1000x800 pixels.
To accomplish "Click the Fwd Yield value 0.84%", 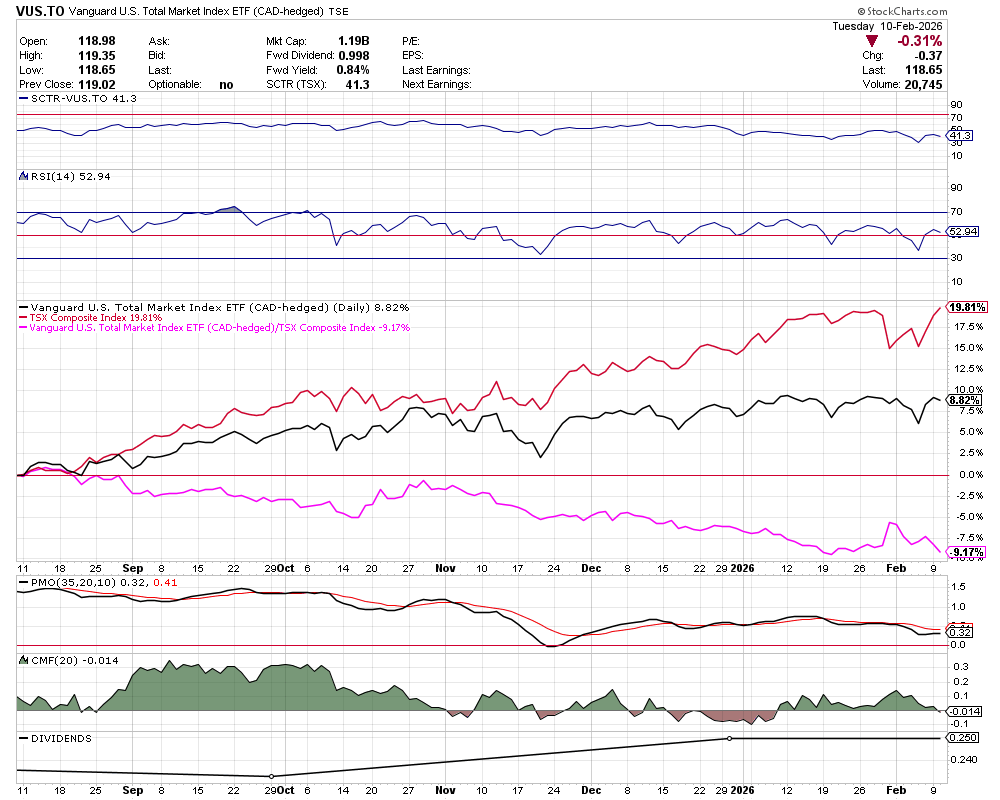I will (x=353, y=70).
